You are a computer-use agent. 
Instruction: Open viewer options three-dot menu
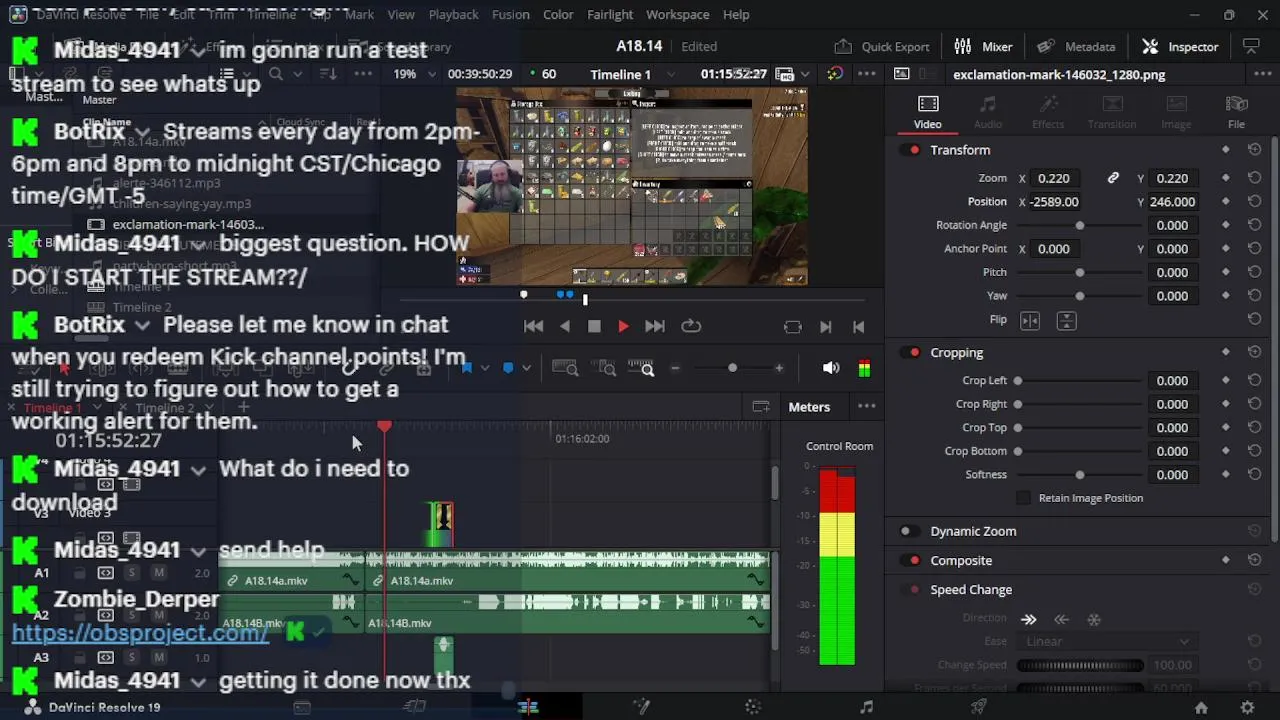coord(867,75)
